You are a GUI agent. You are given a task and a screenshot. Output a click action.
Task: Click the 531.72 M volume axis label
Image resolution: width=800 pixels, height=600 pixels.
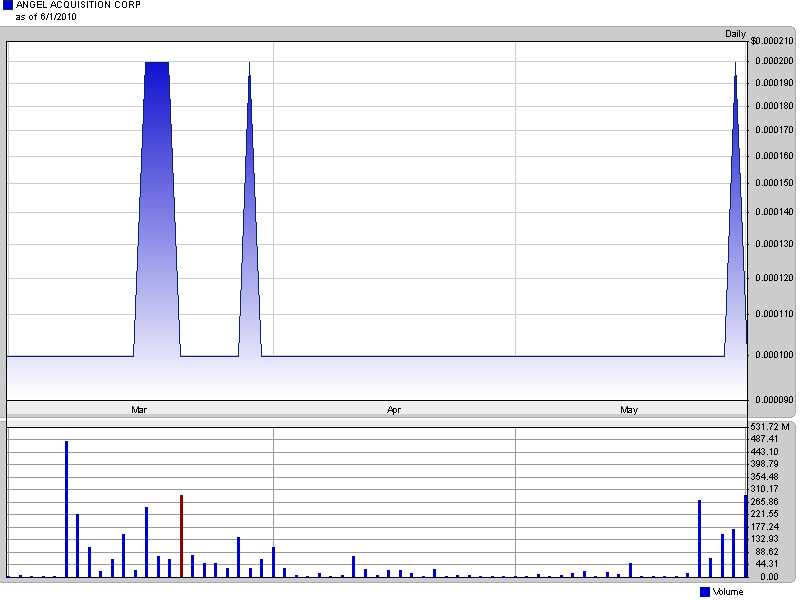tap(771, 427)
